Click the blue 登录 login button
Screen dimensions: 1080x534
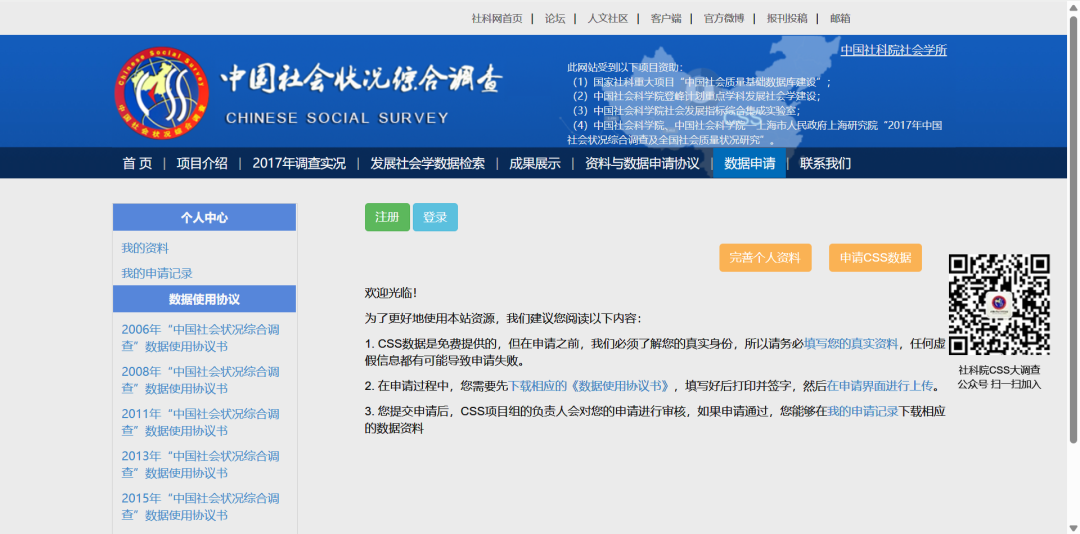coord(435,217)
